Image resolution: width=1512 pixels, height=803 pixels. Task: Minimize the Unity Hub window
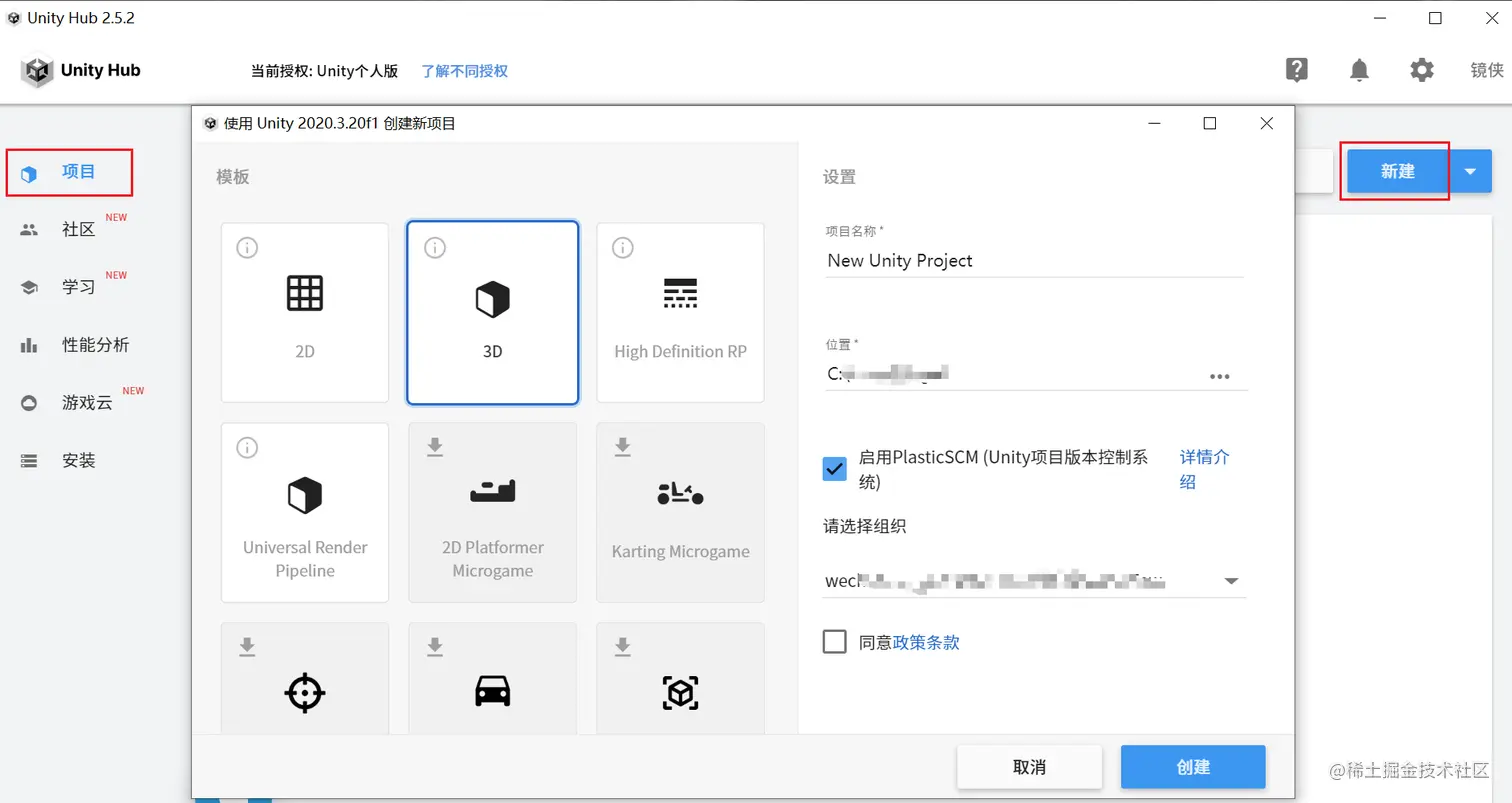tap(1380, 18)
